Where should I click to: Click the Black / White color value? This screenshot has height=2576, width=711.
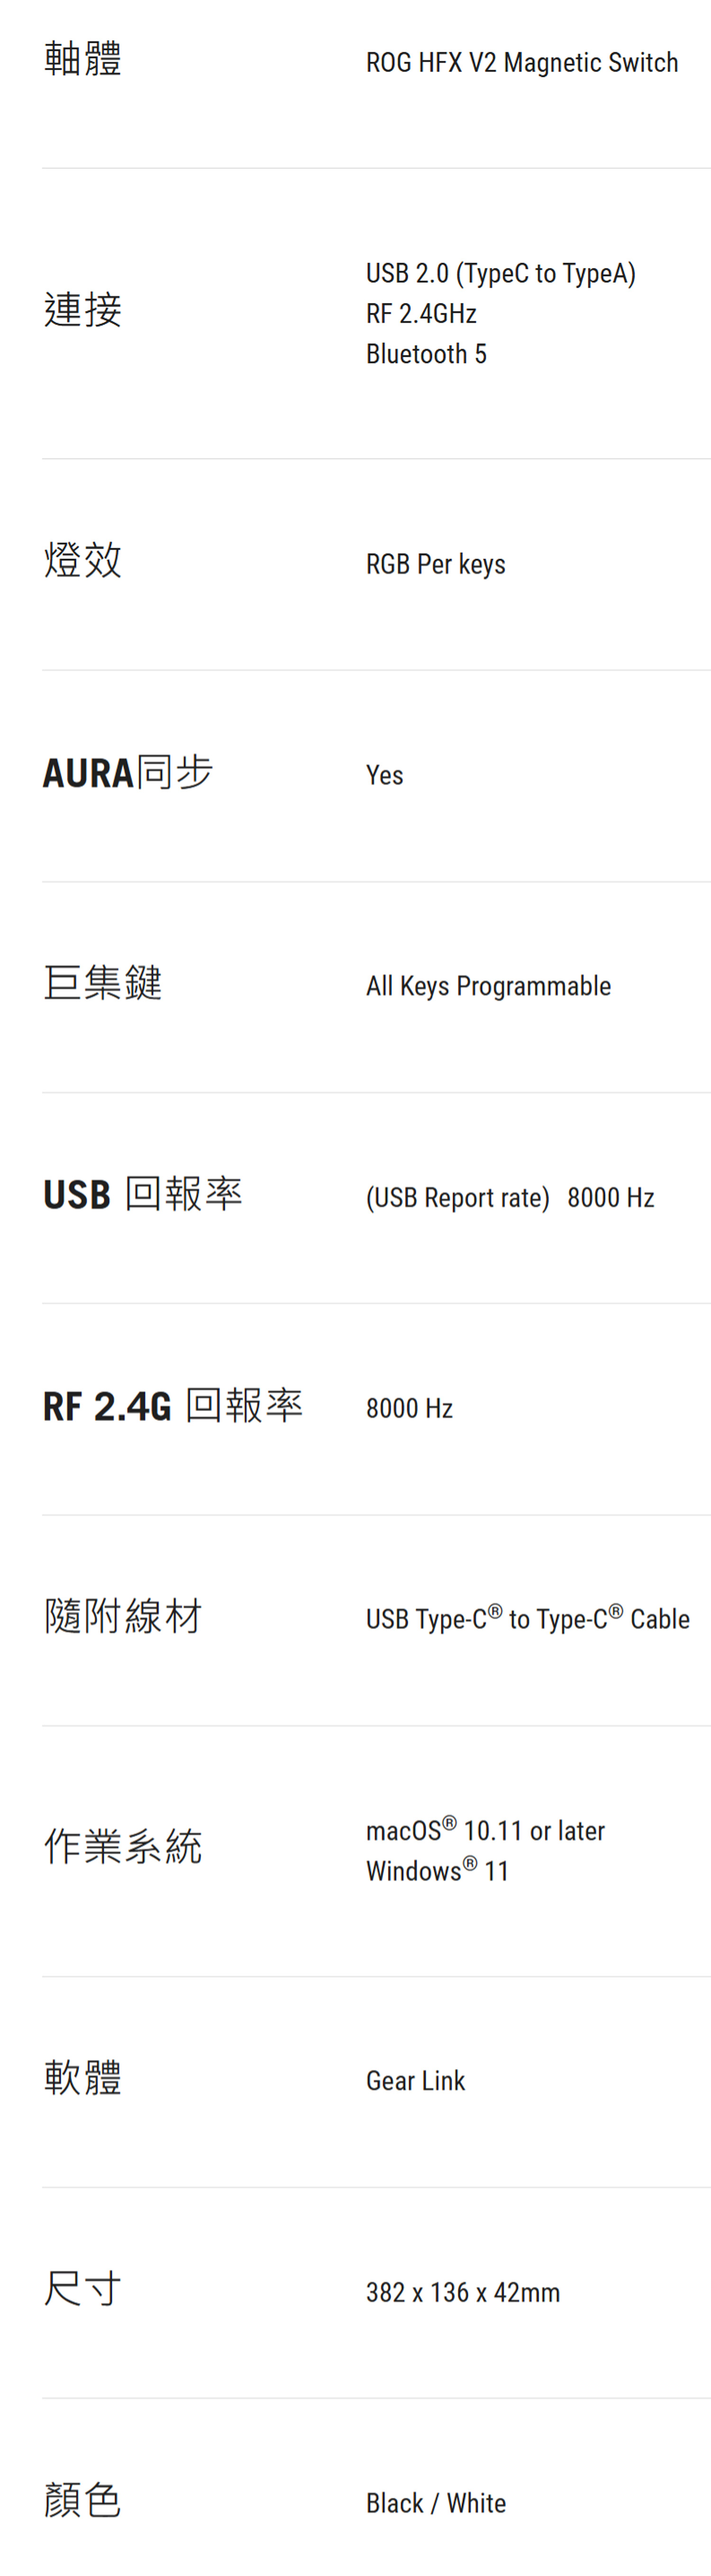[x=435, y=2504]
